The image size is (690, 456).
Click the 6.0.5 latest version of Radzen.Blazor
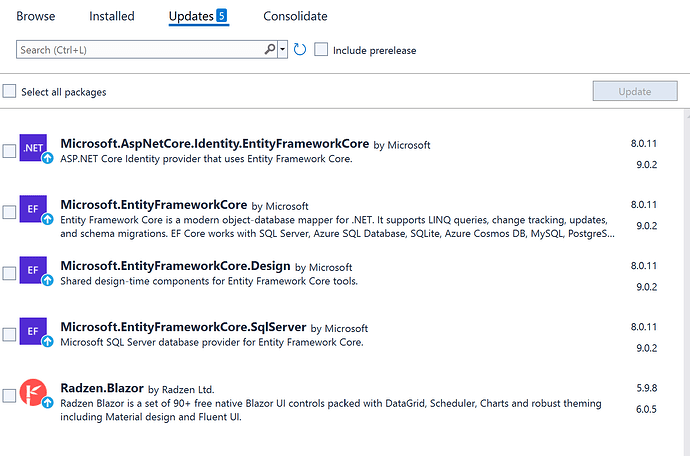(646, 409)
